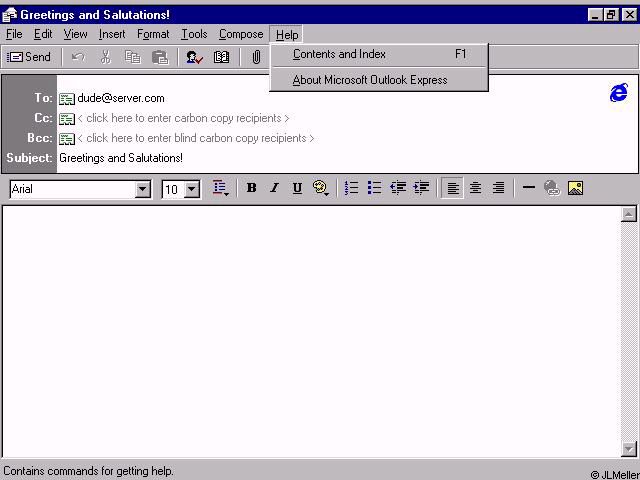Expand the Arial font name dropdown
The image size is (640, 480).
point(143,189)
